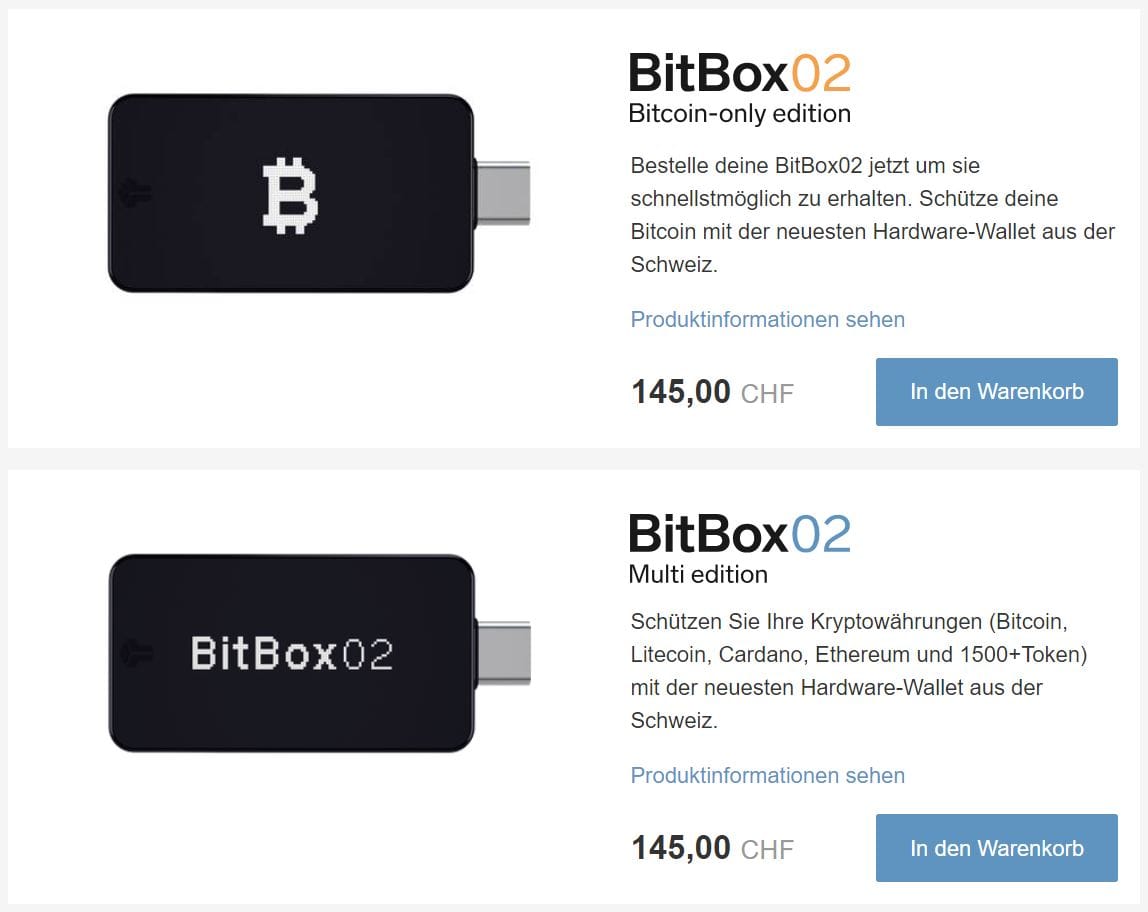Open product information for the Multi edition
1148x912 pixels.
pos(767,775)
